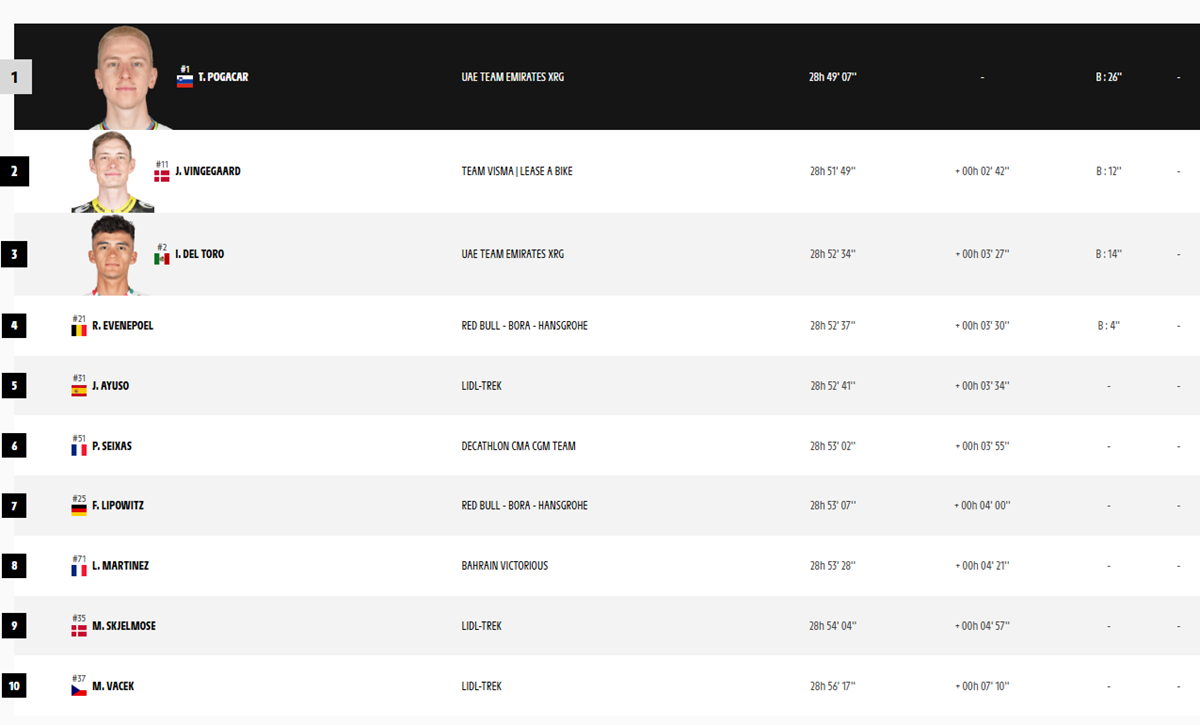Select rank 1 position badge
This screenshot has height=725, width=1200.
tap(16, 77)
